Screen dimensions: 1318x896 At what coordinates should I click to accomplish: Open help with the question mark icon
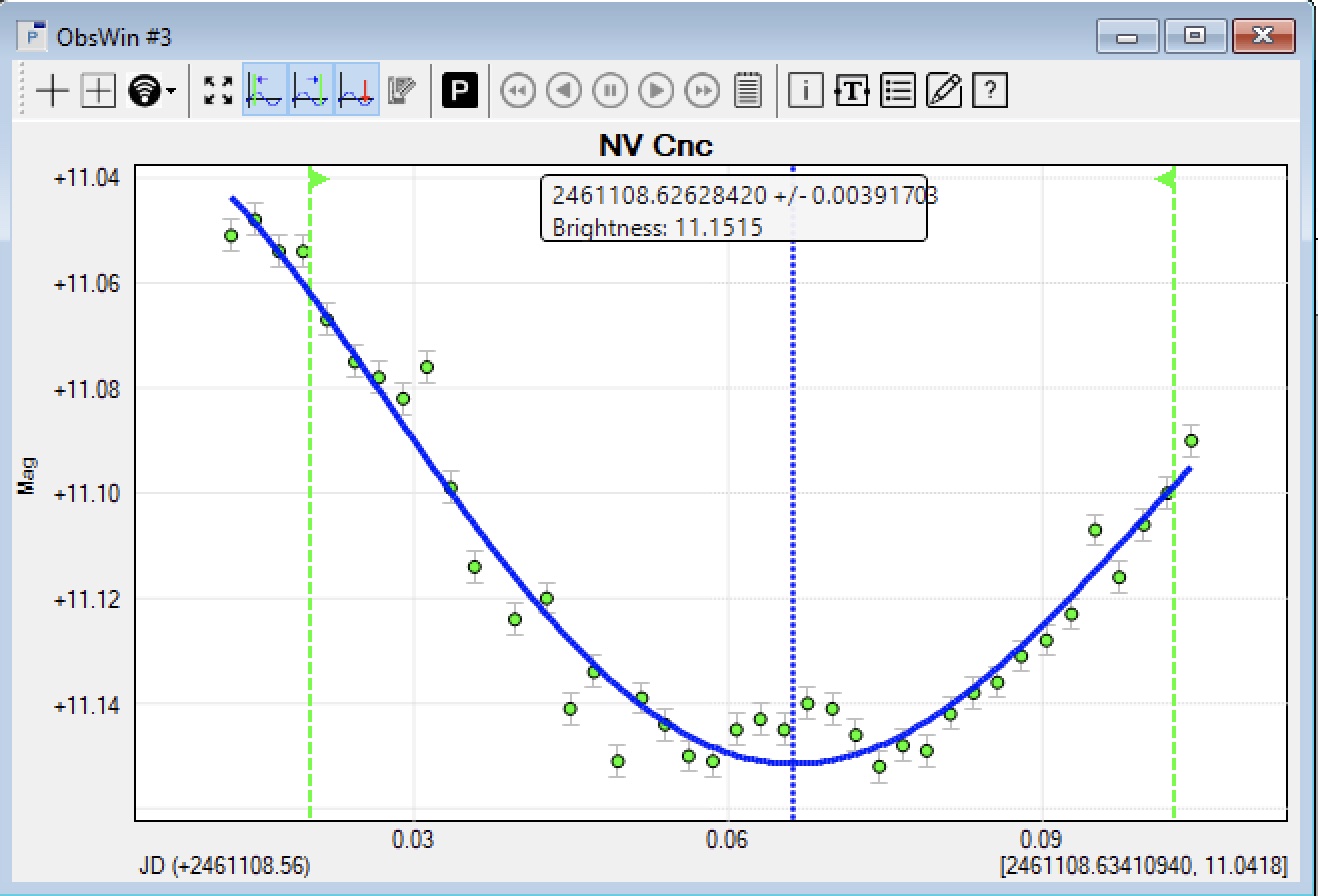[x=989, y=91]
